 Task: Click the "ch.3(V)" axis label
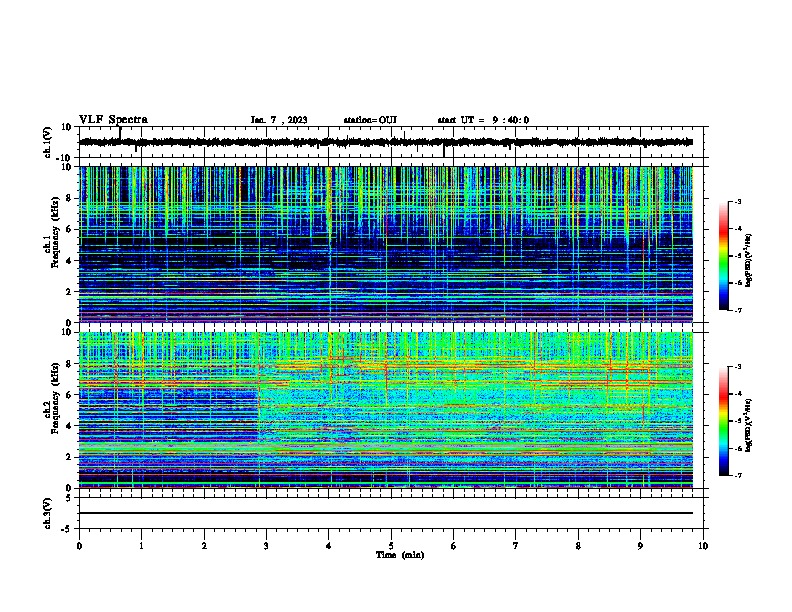pyautogui.click(x=47, y=513)
